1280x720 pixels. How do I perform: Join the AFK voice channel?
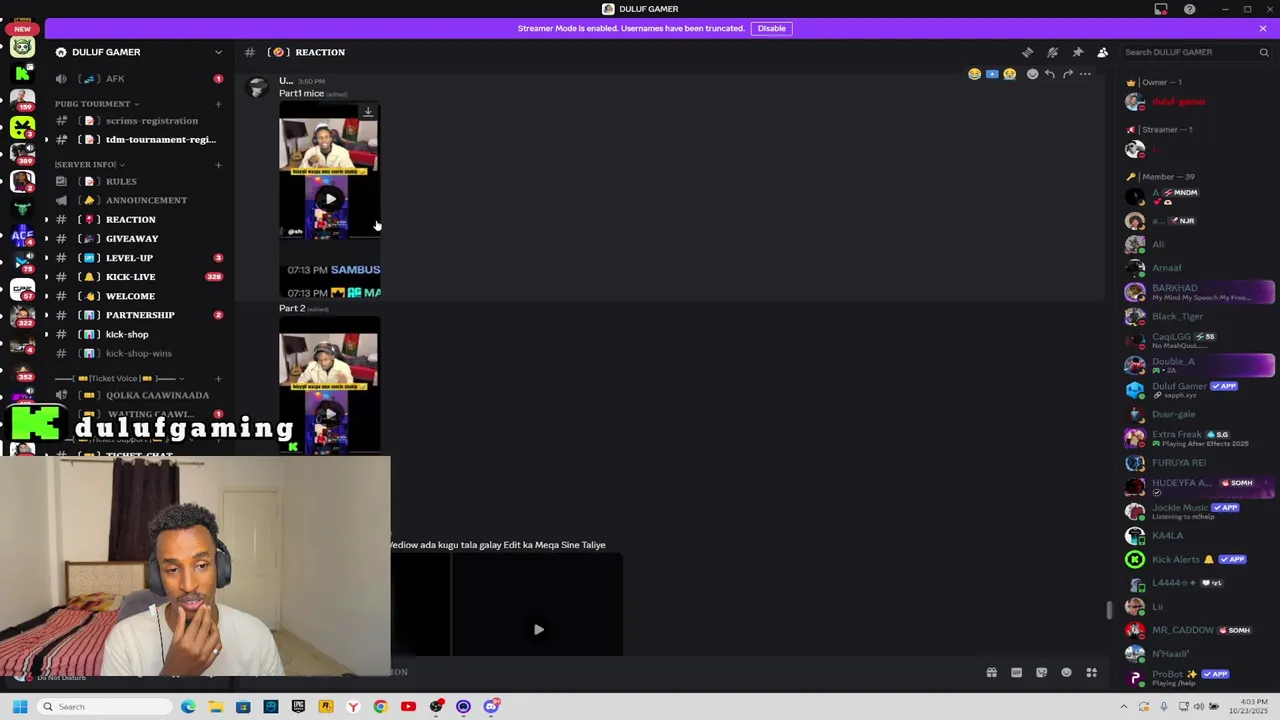point(140,79)
